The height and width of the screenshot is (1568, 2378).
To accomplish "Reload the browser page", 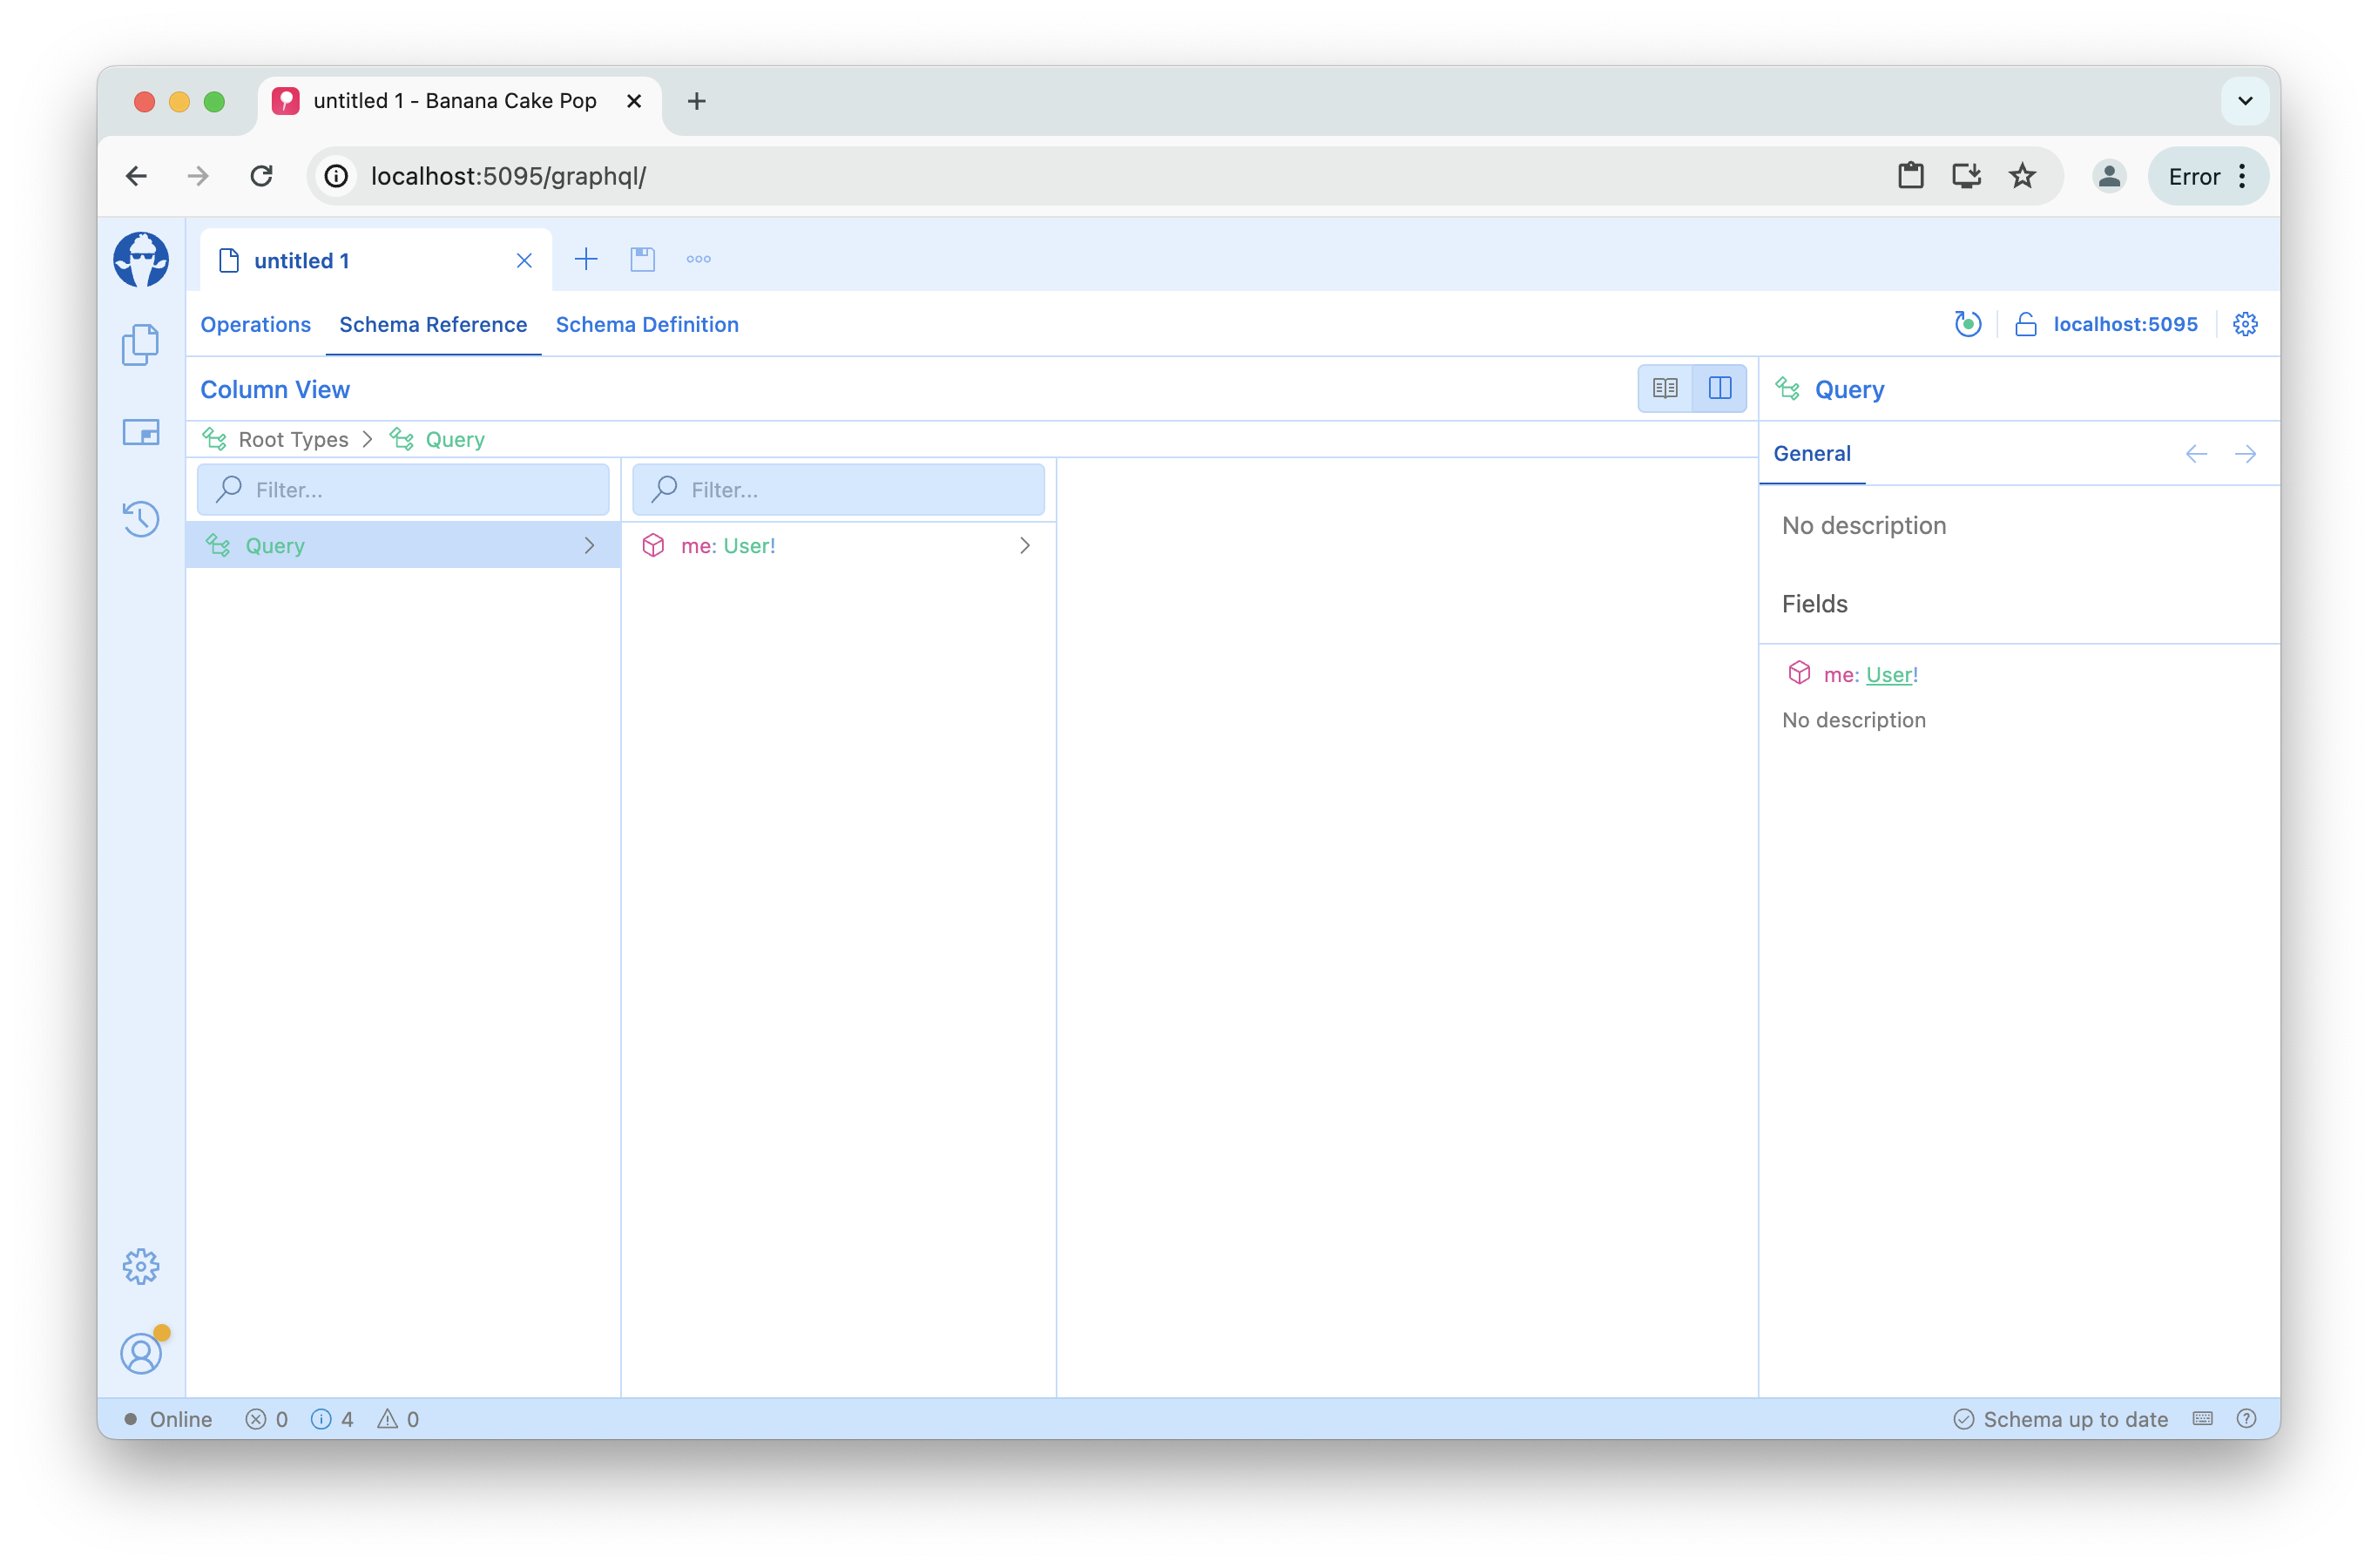I will [261, 176].
